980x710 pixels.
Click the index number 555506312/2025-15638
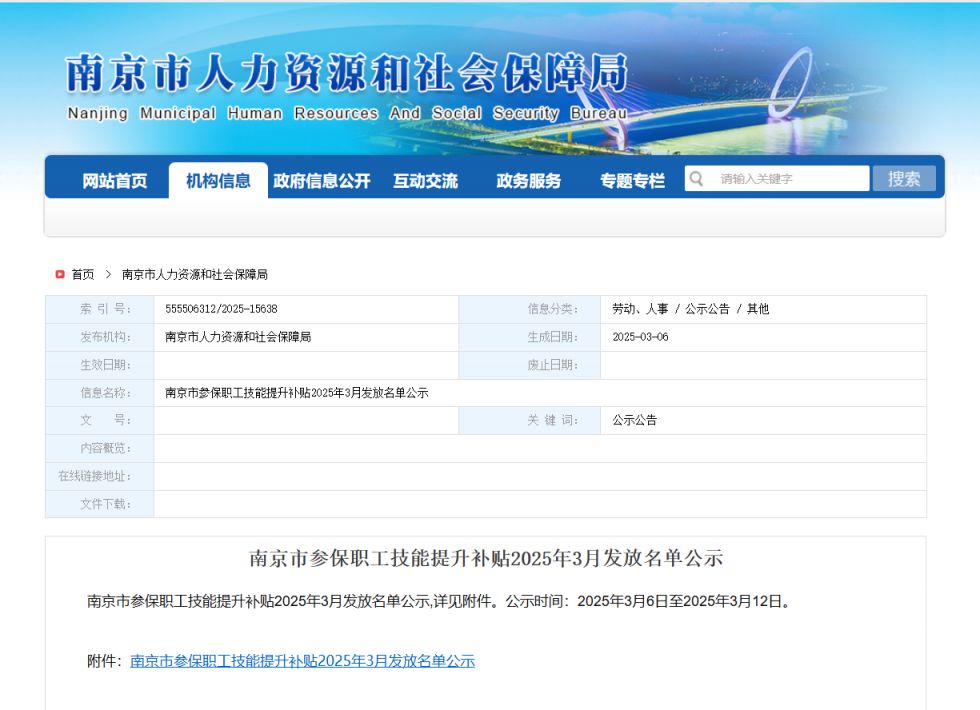(x=221, y=309)
